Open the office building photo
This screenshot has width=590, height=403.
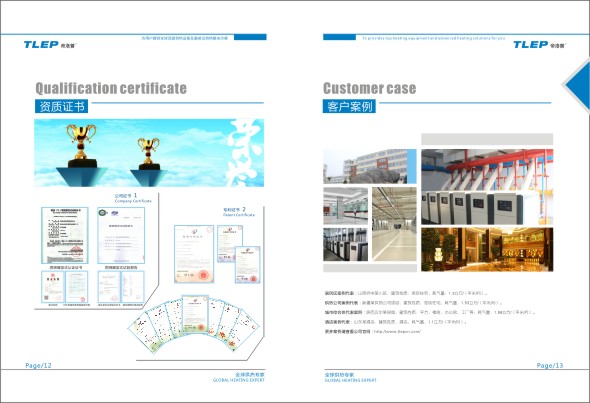pos(370,166)
